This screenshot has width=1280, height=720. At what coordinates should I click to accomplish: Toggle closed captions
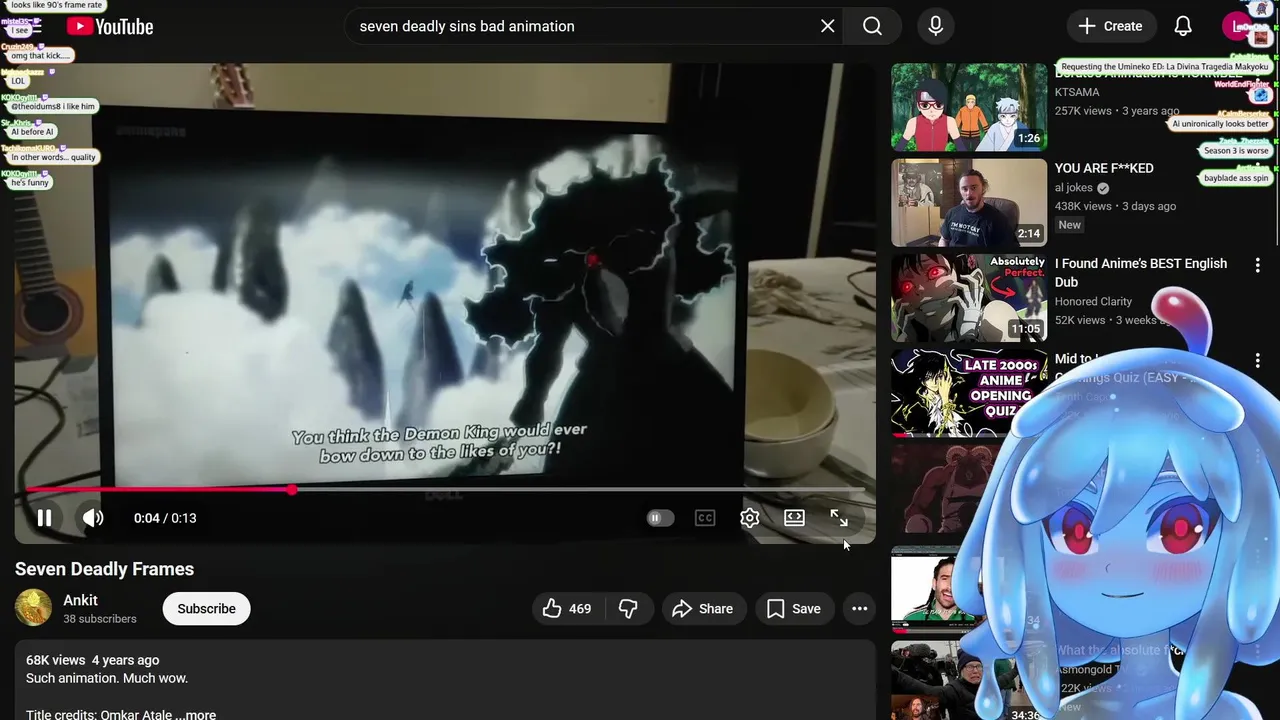click(x=705, y=518)
